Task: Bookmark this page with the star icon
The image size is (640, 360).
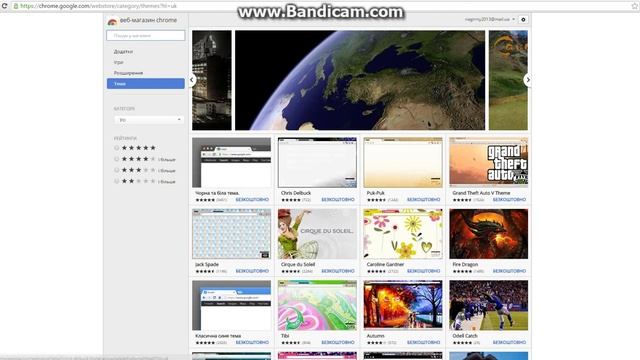Action: point(635,6)
